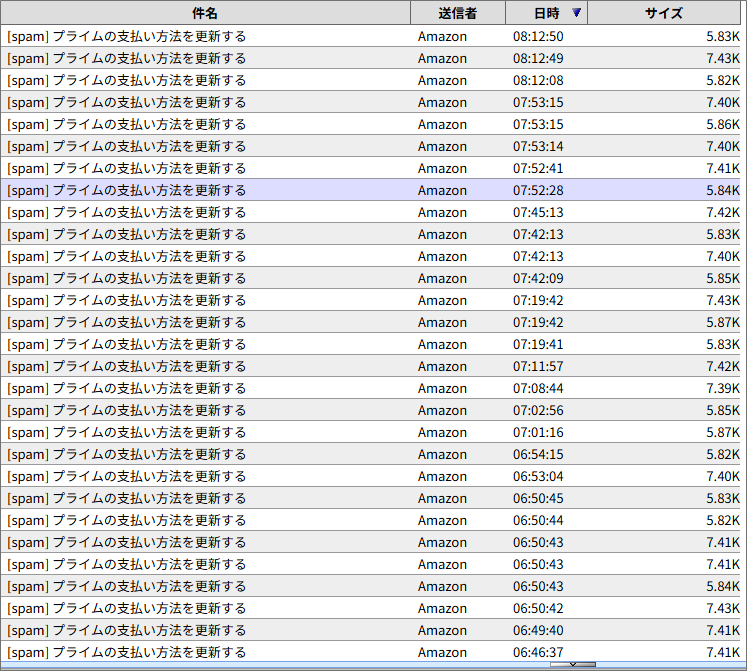747x671 pixels.
Task: Select the message received at 07:11:57
Action: 371,366
